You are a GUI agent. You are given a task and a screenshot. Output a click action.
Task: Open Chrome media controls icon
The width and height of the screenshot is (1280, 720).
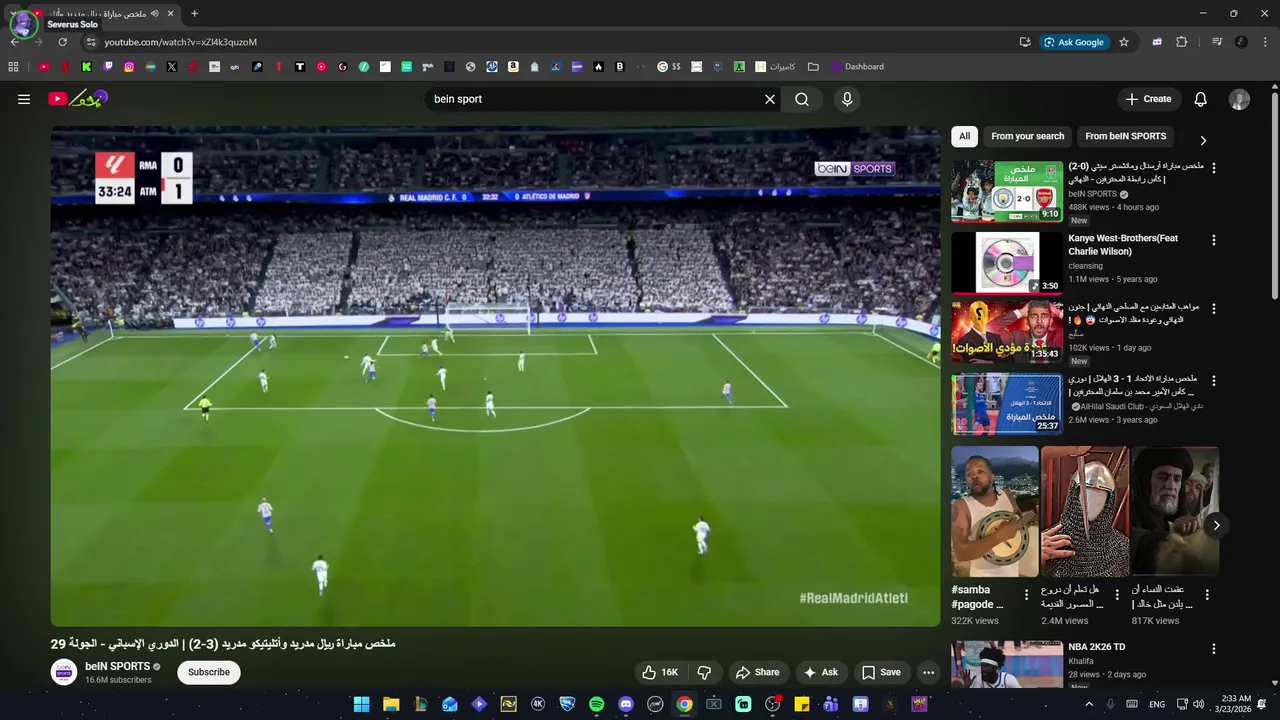click(1217, 42)
